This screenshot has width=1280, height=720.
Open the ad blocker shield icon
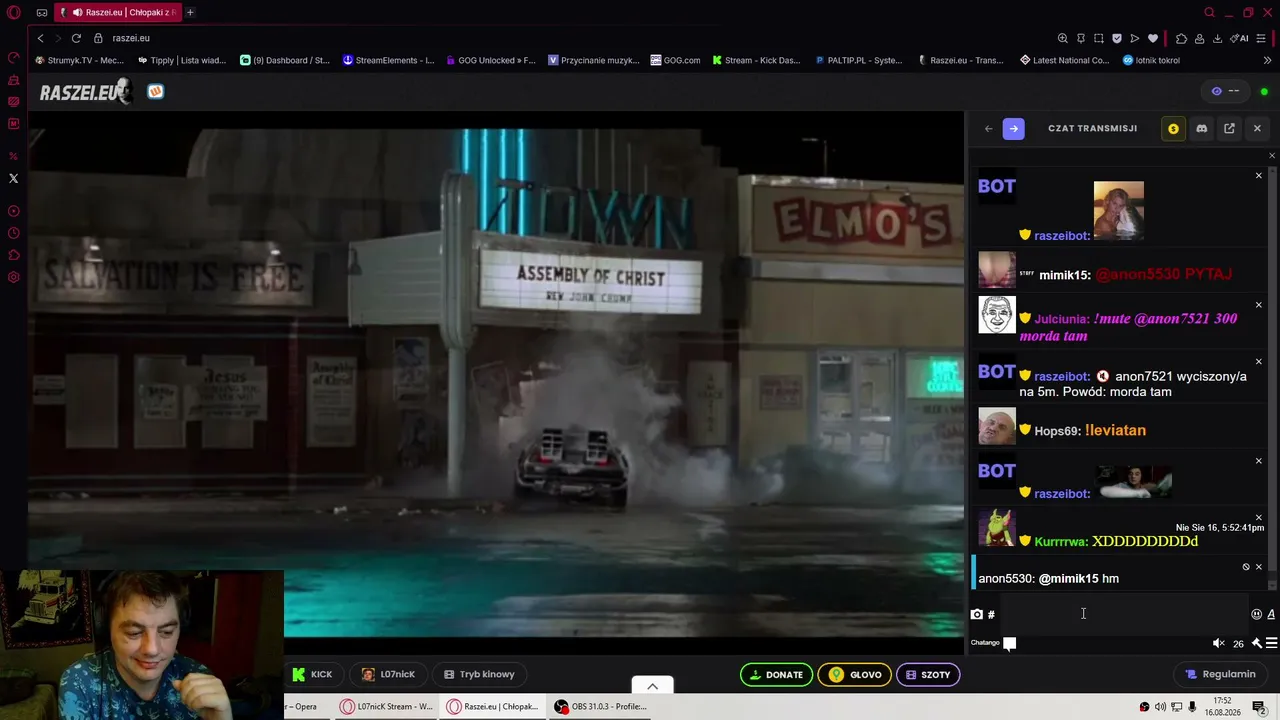(x=1117, y=38)
